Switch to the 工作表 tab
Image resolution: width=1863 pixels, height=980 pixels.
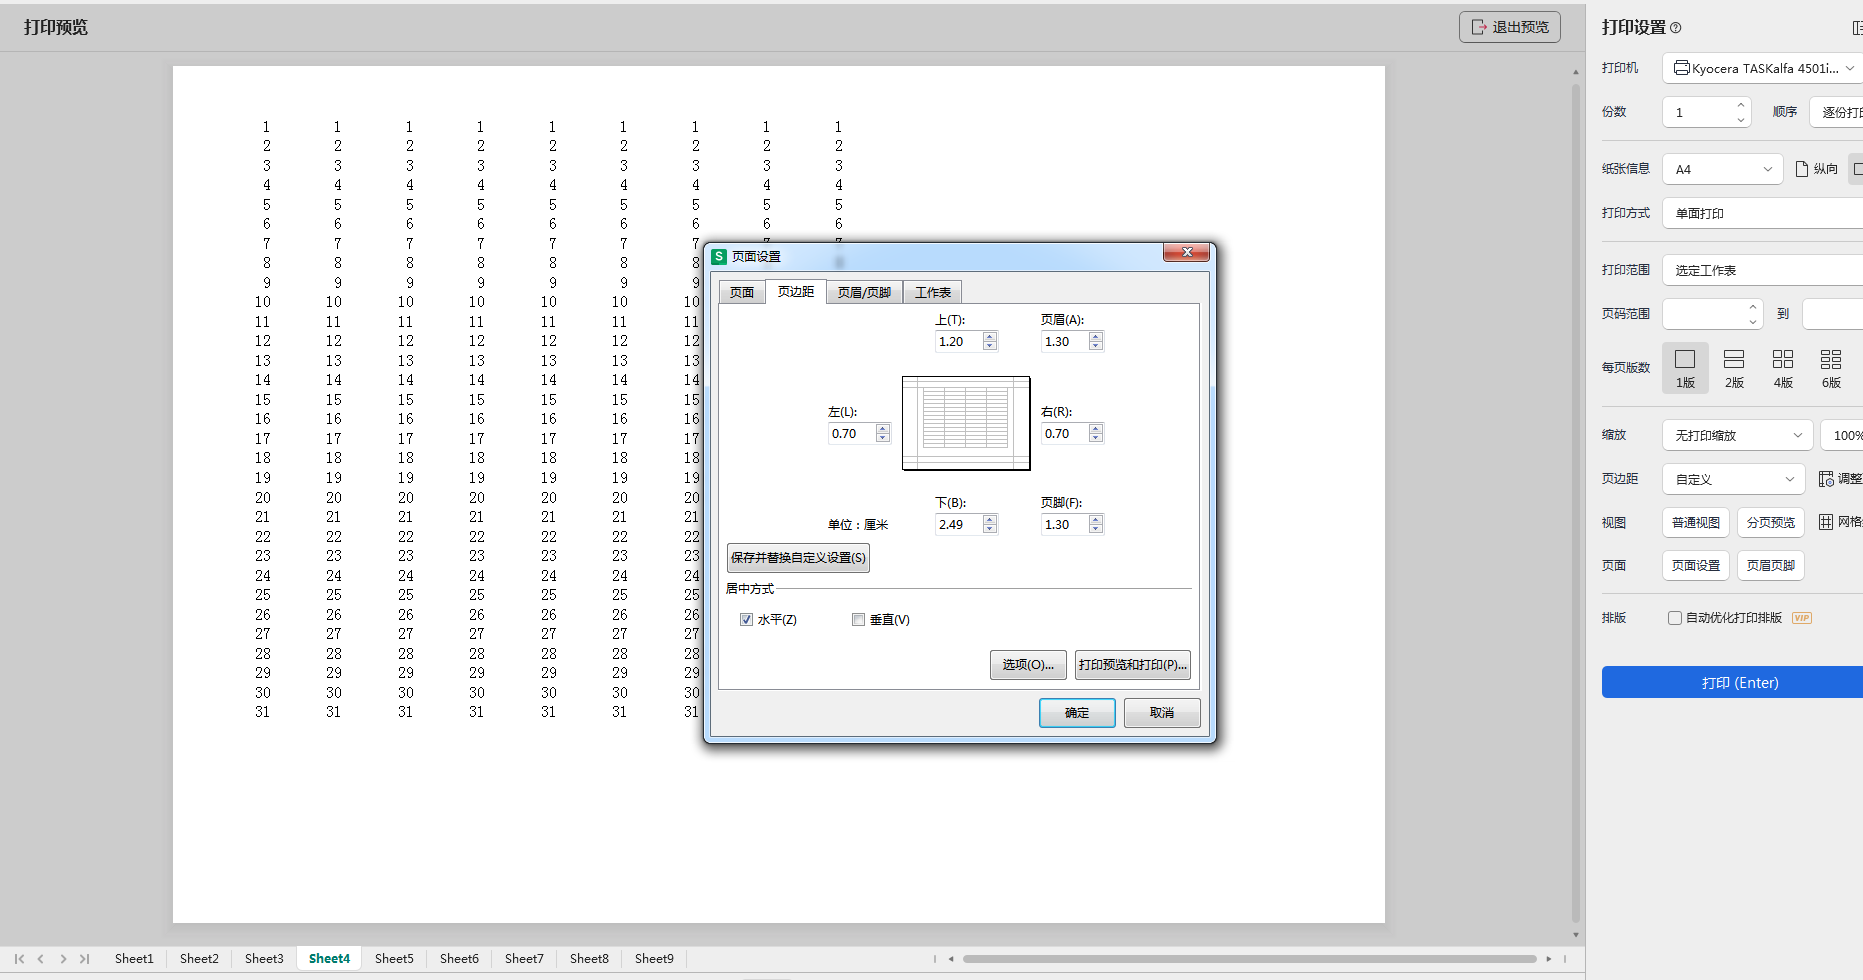click(x=932, y=292)
